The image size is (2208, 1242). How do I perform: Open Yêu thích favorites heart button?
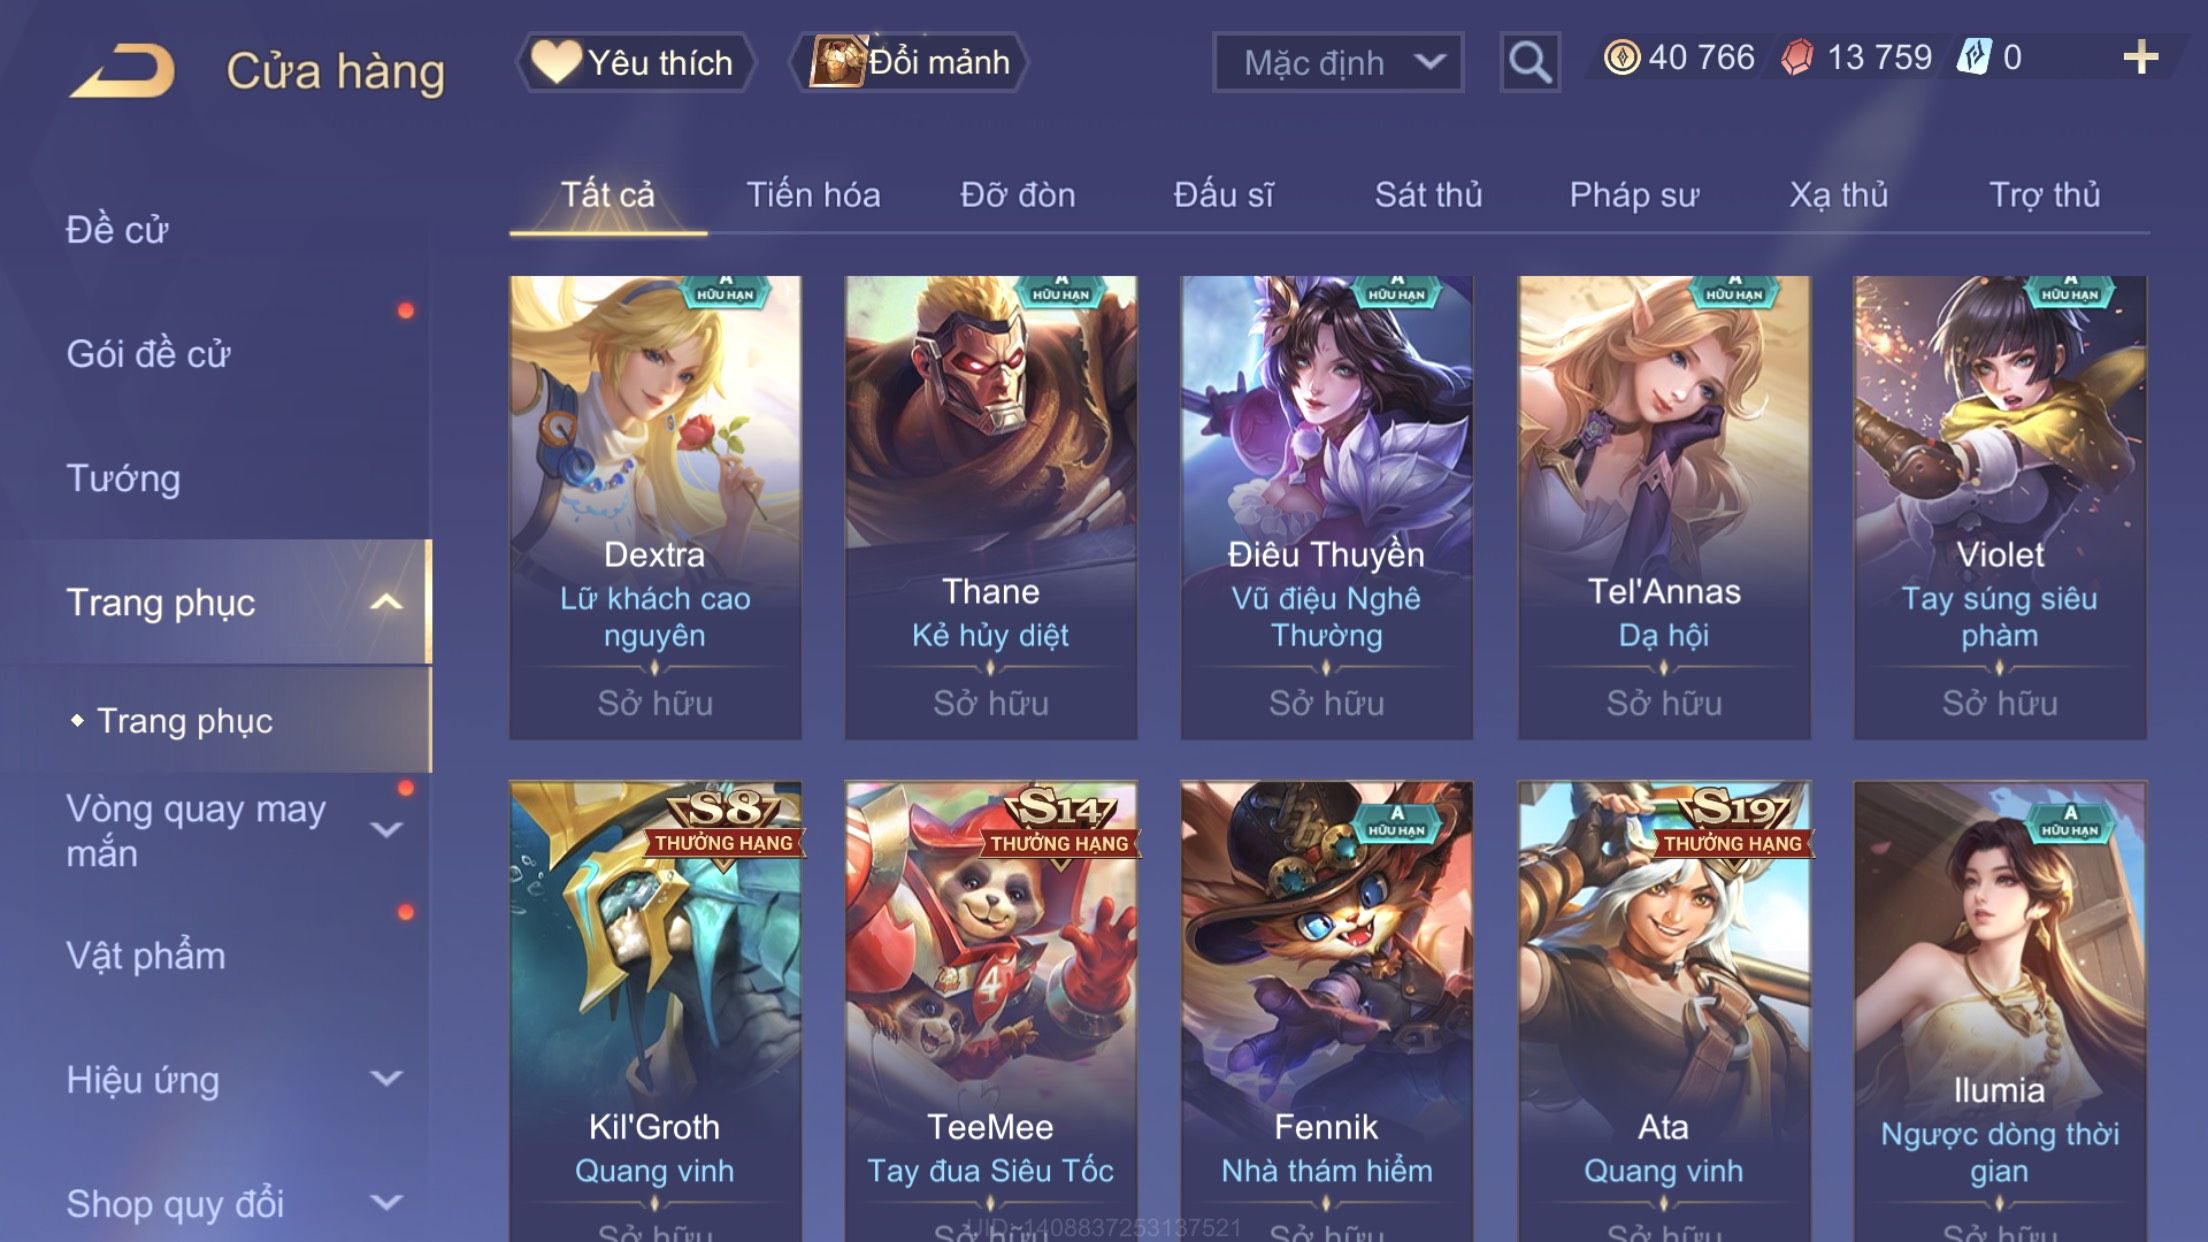(636, 62)
